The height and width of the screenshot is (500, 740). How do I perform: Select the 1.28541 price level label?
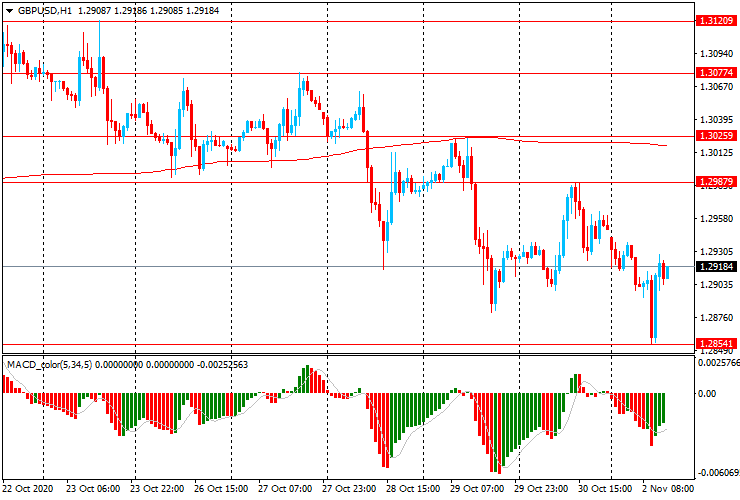716,344
